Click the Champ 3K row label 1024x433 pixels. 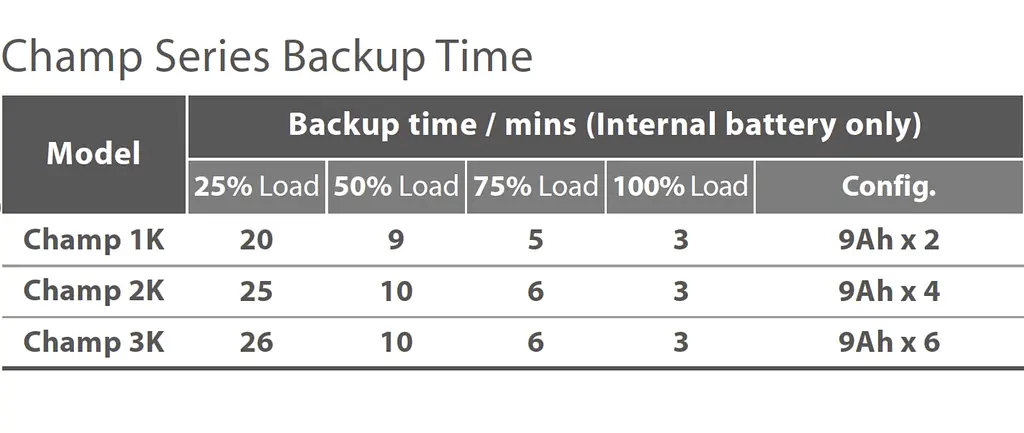[x=93, y=342]
